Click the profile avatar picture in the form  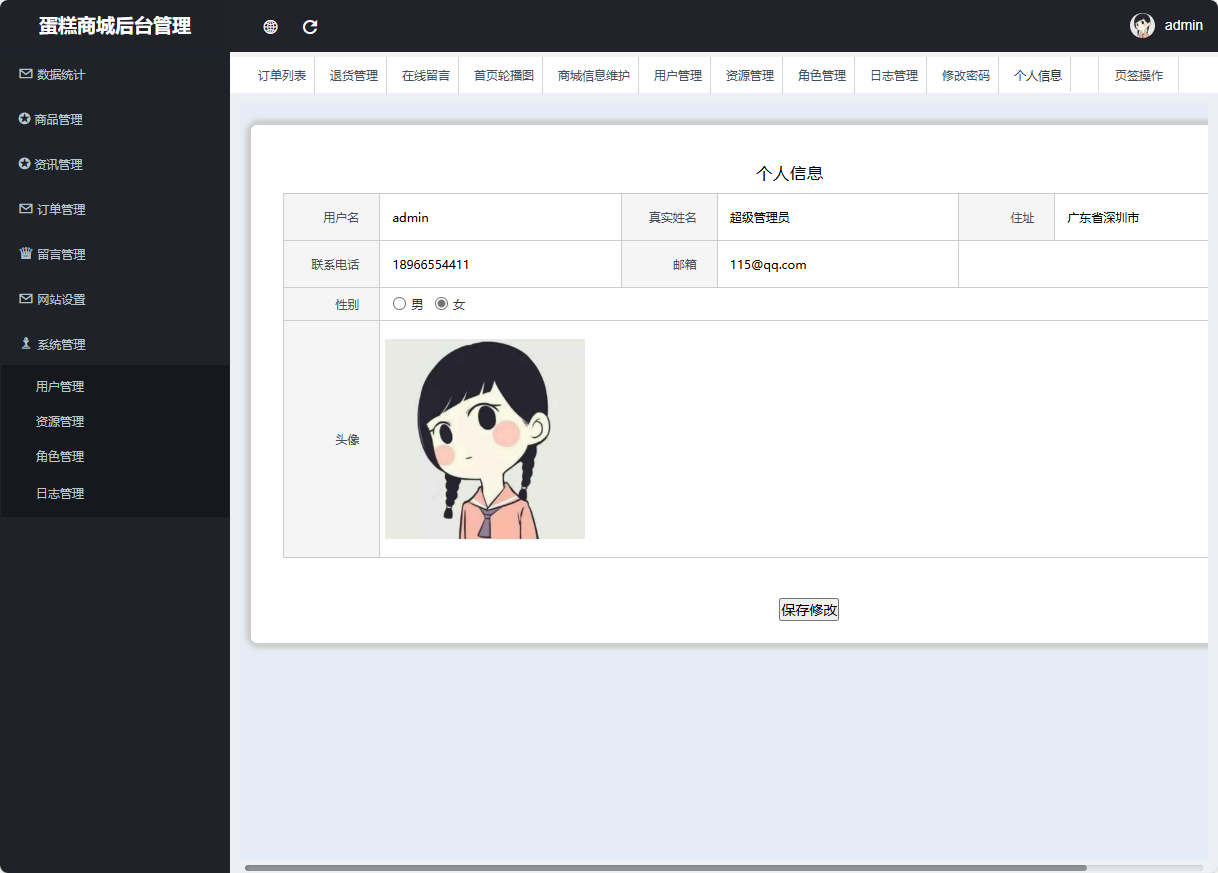click(x=484, y=438)
